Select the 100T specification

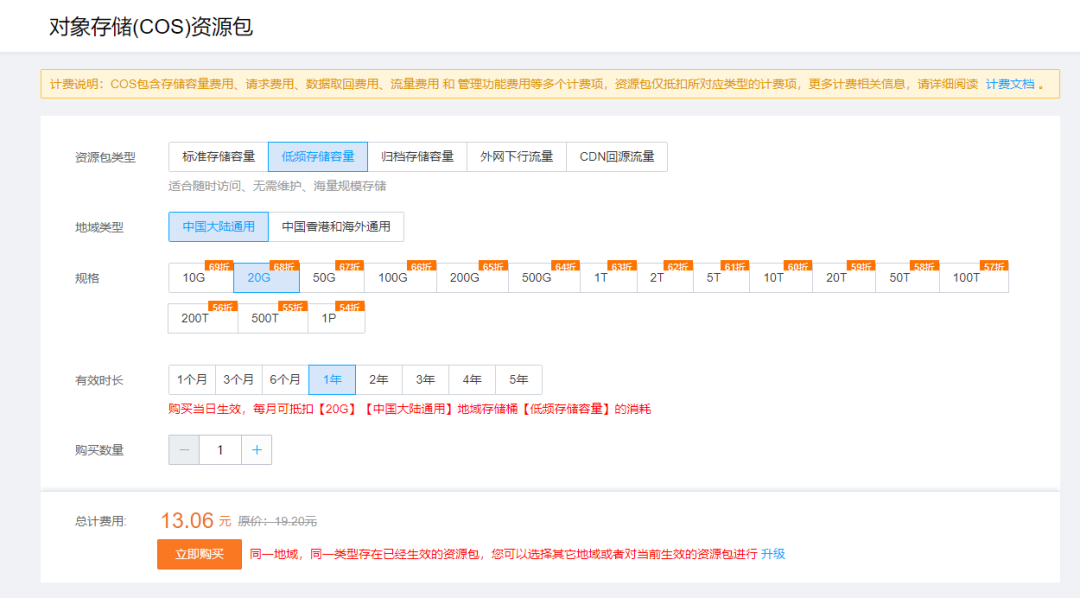click(x=973, y=278)
